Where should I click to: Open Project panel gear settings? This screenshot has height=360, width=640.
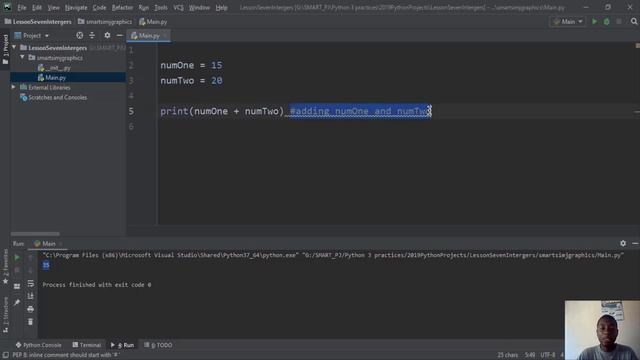click(x=107, y=36)
